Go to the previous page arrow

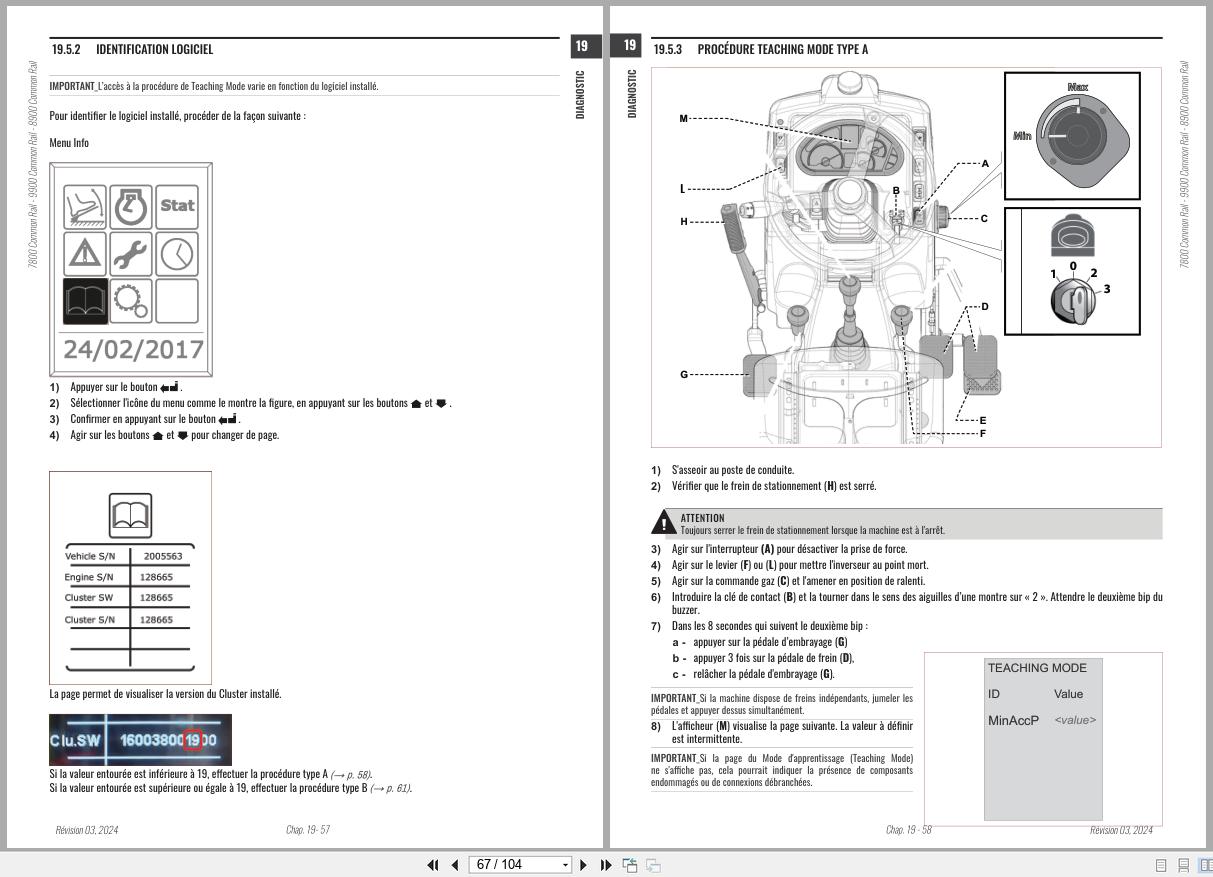coord(456,864)
